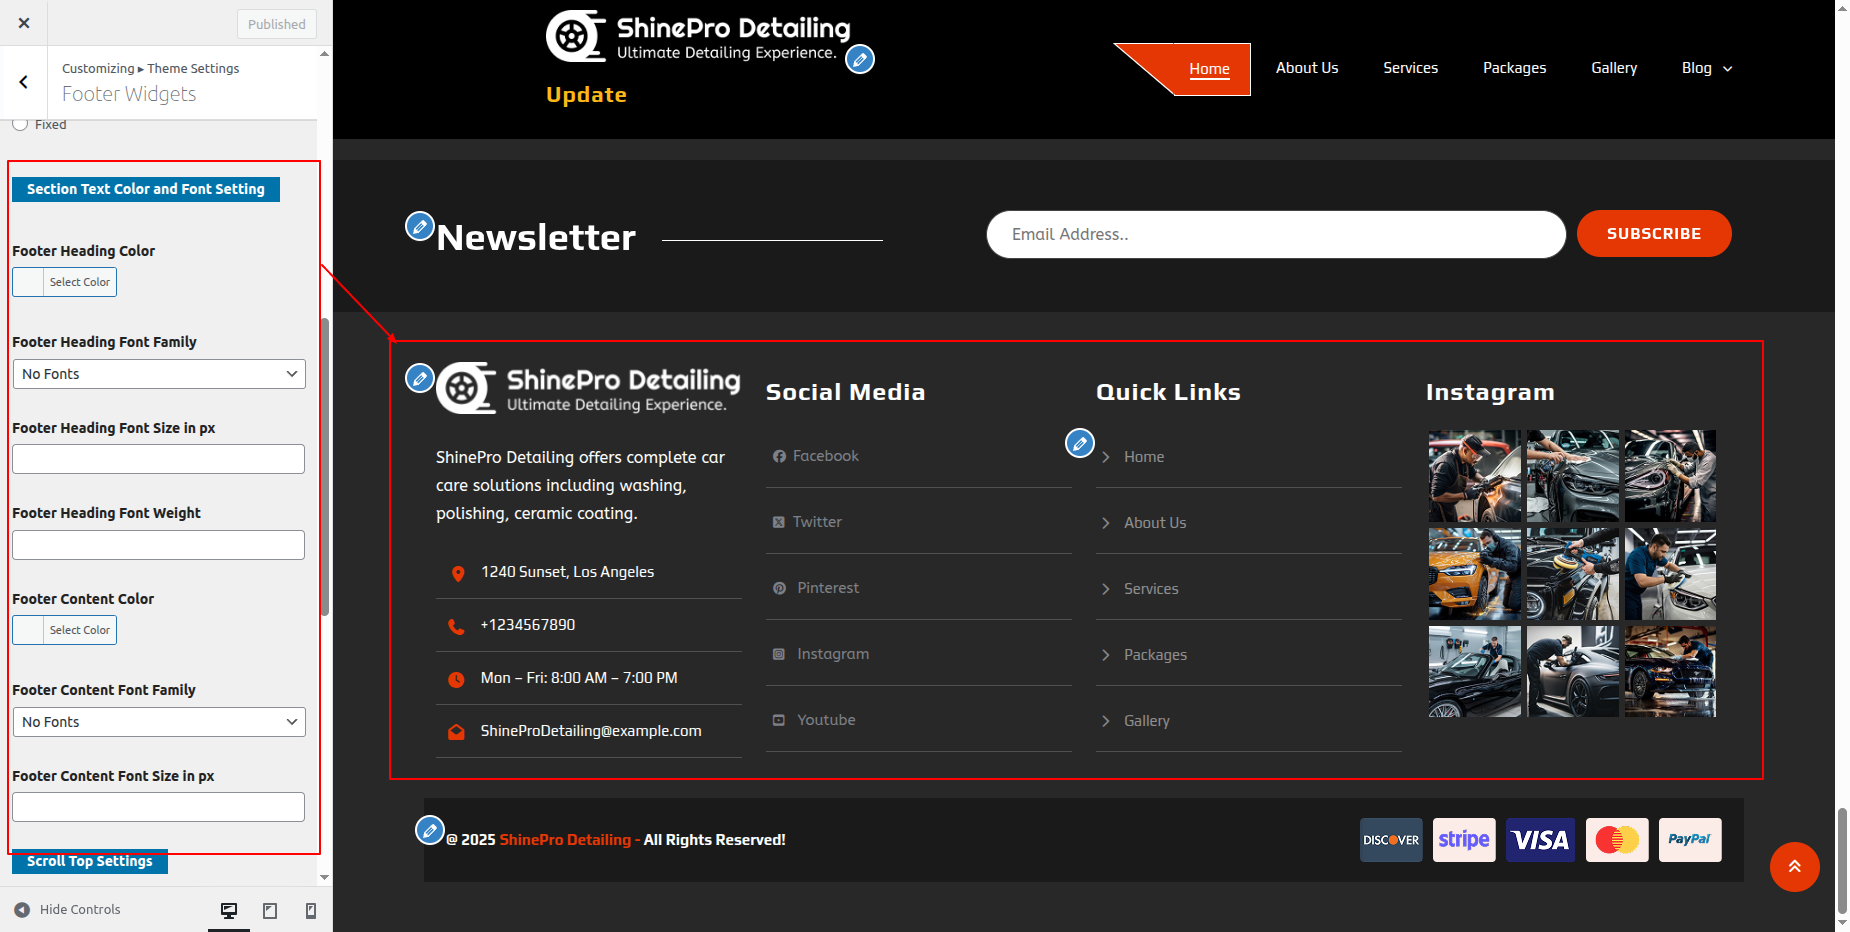This screenshot has width=1850, height=932.
Task: Switch to tablet preview device icon
Action: click(270, 910)
